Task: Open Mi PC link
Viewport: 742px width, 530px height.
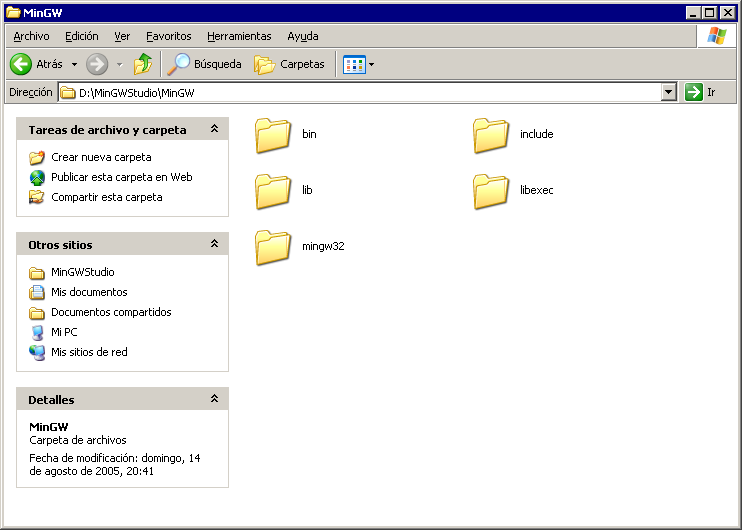Action: pos(64,332)
